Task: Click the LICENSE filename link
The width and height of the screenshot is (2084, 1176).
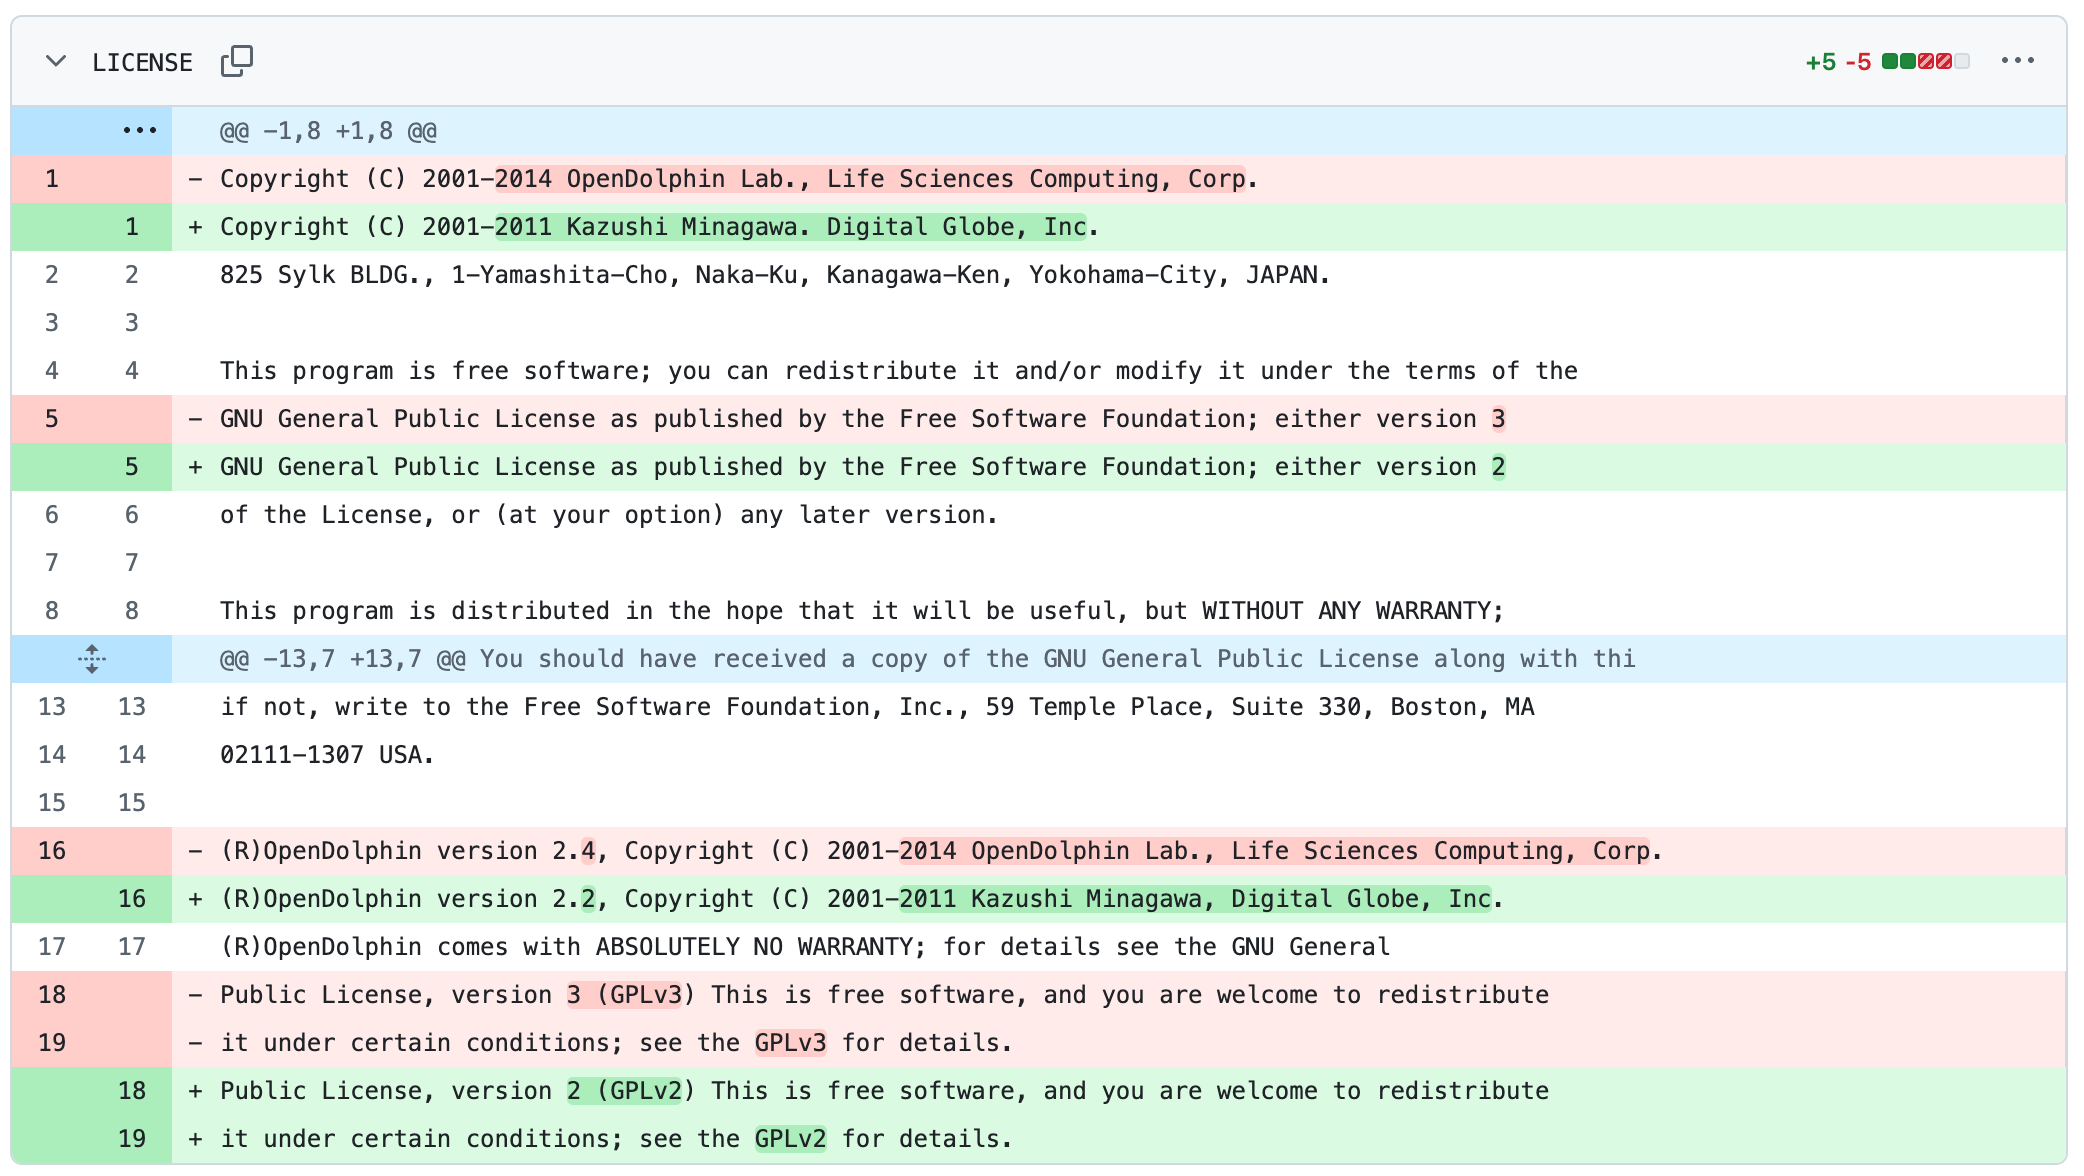Action: point(142,62)
